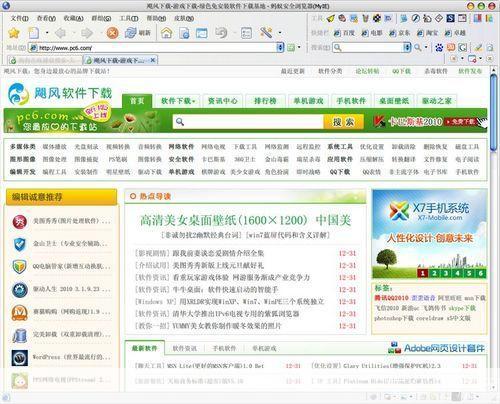Open the 查看(V) menu
Screen dimensions: 500x404
click(x=46, y=18)
